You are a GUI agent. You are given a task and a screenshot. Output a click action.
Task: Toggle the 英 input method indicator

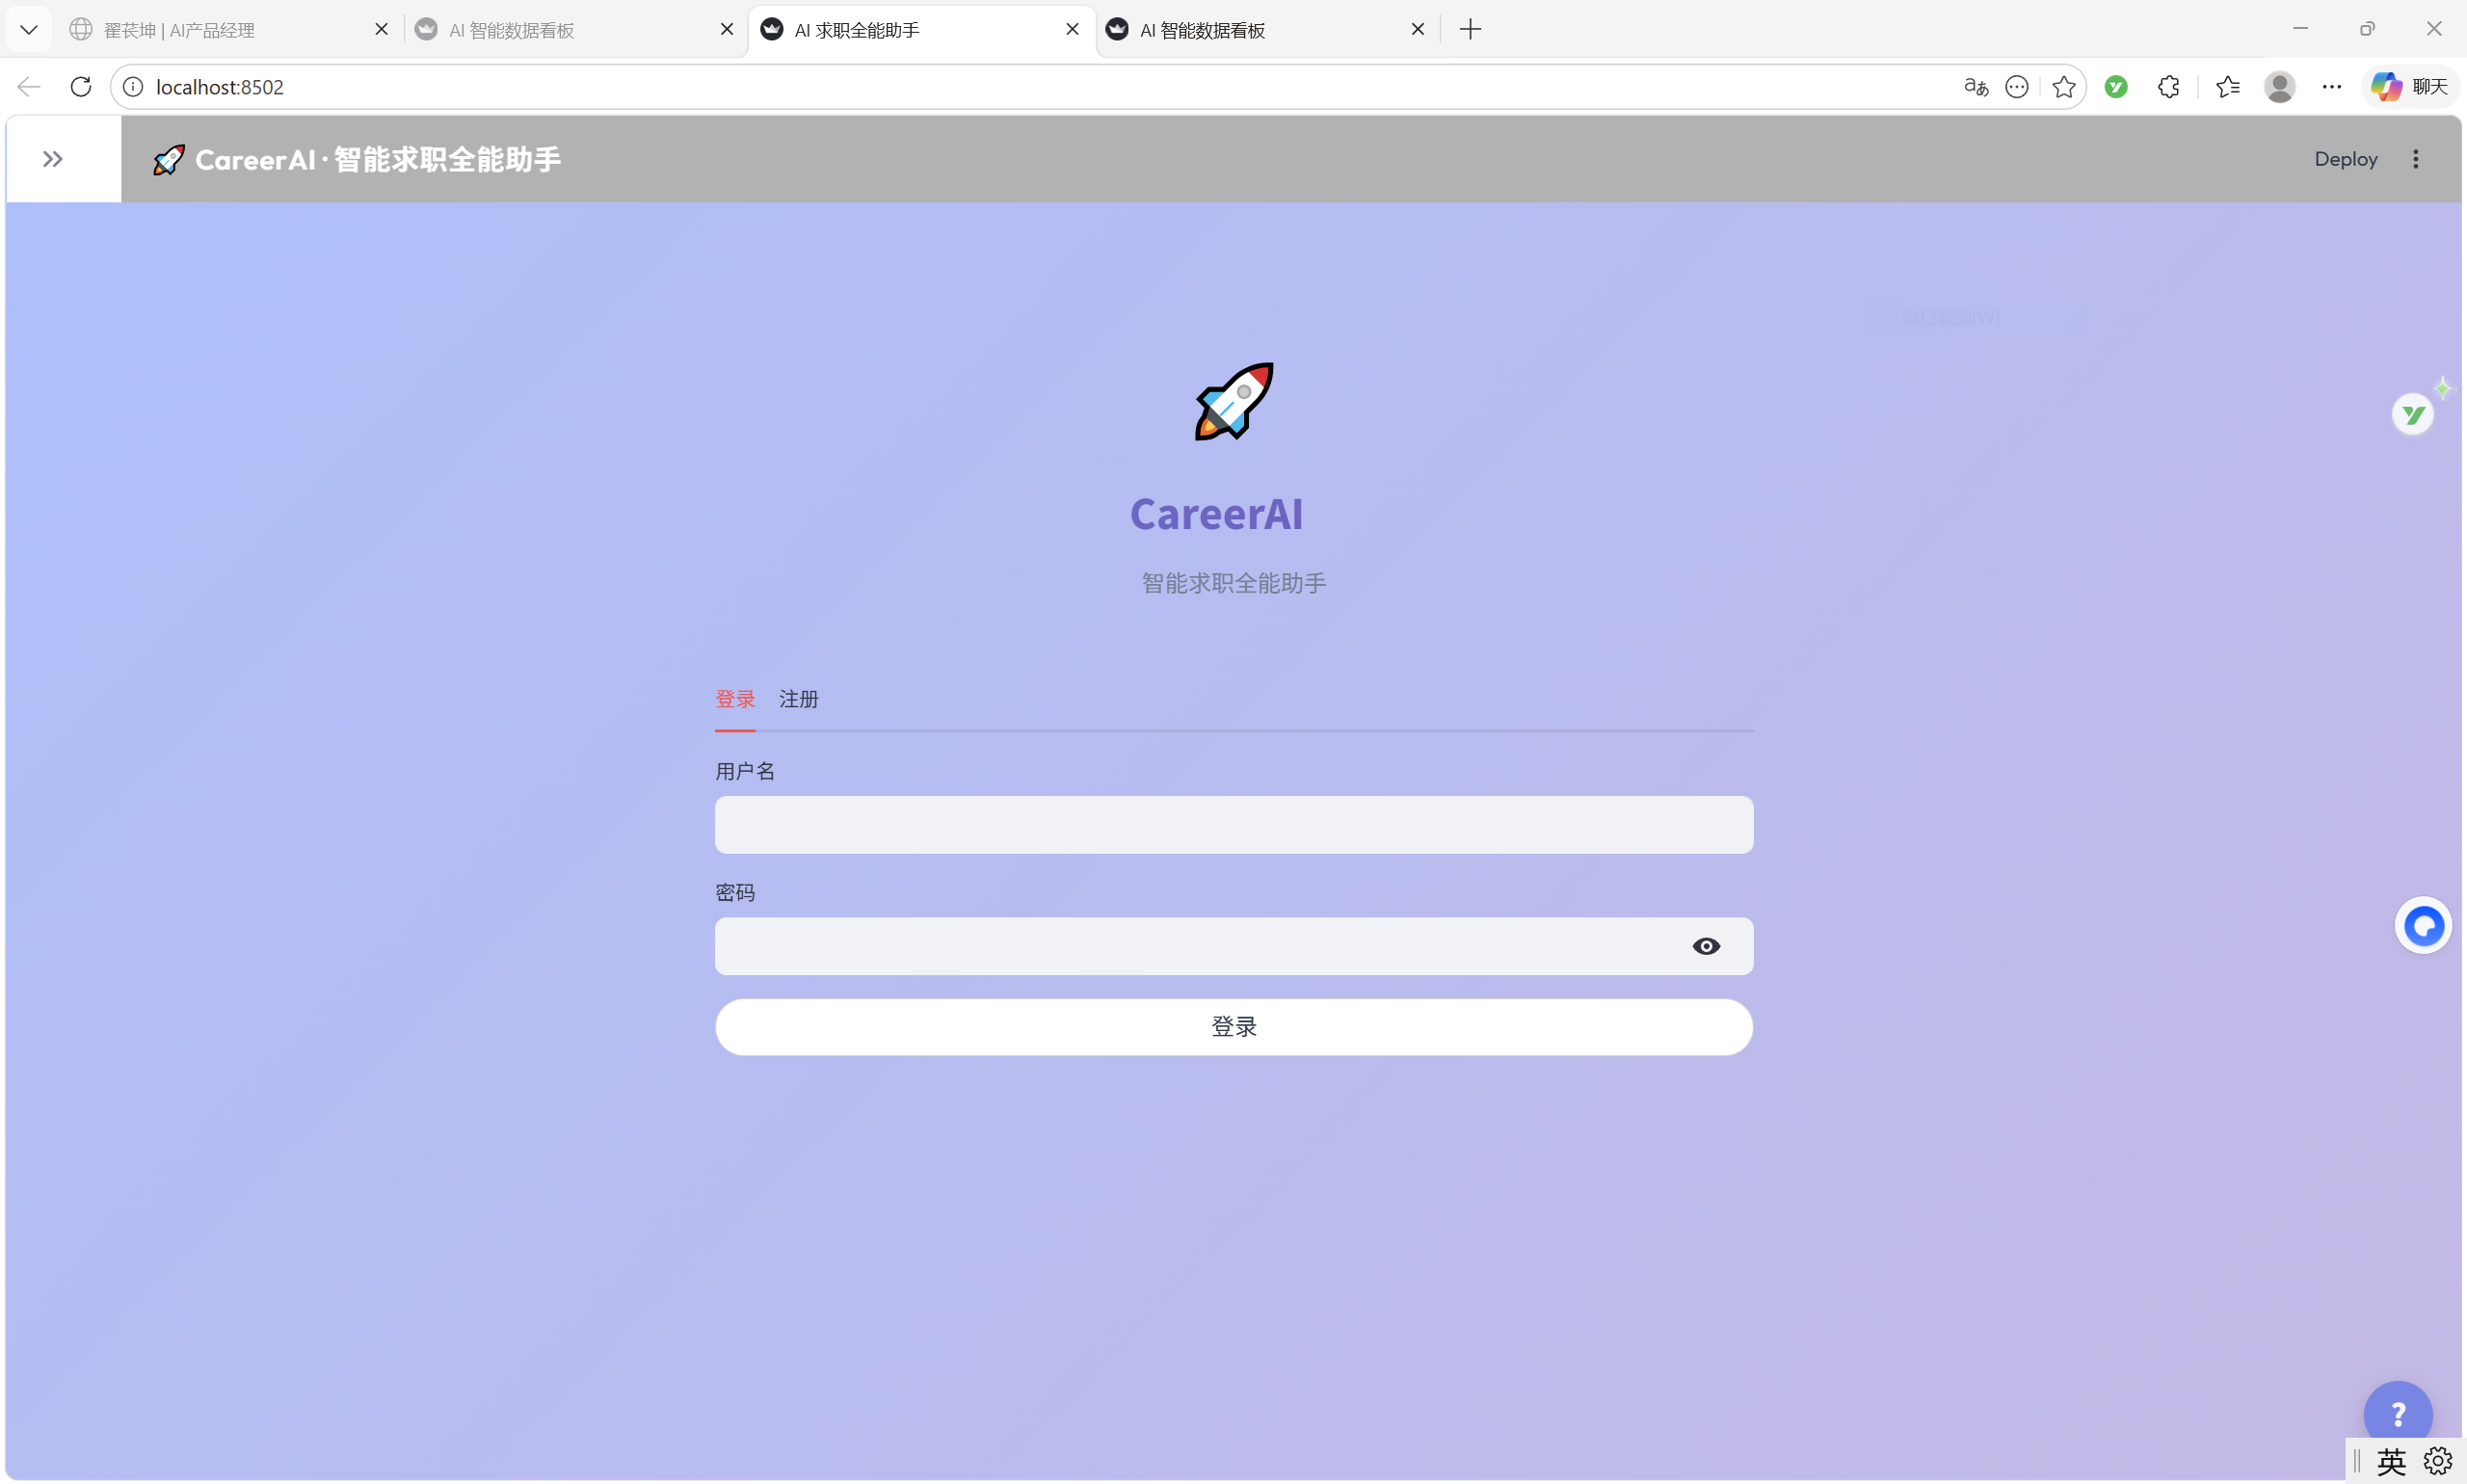2391,1461
